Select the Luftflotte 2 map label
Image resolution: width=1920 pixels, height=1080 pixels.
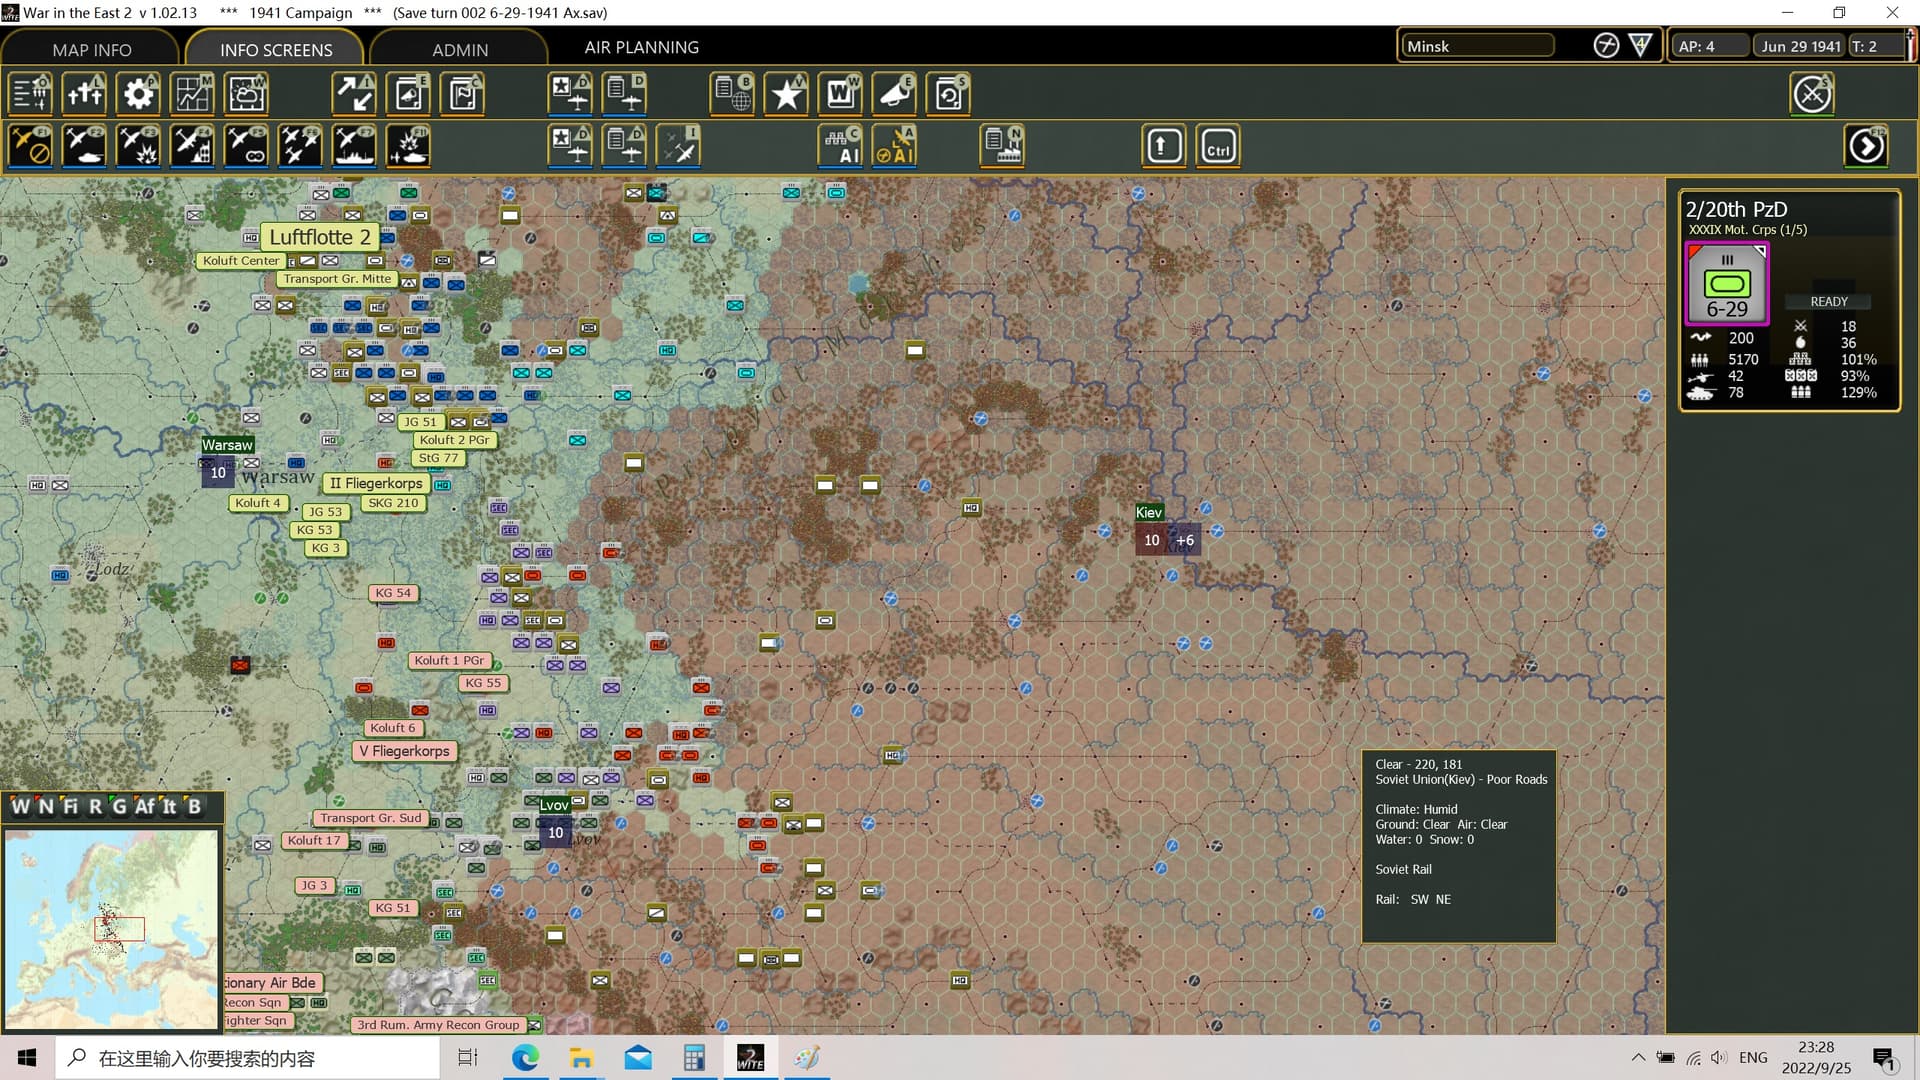coord(320,237)
